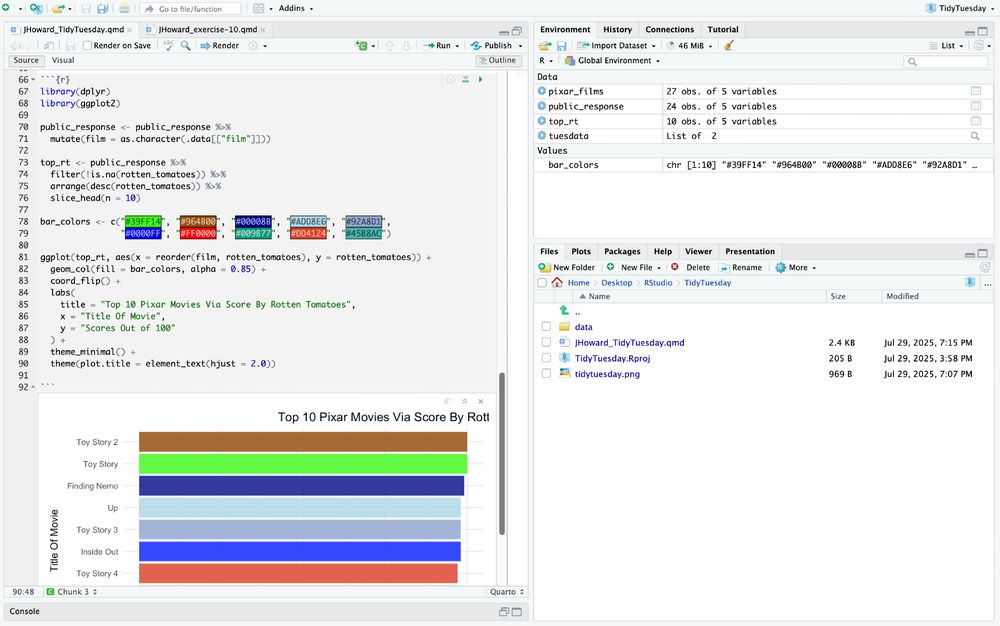Click the Desktop breadcrumb link
1000x626 pixels.
click(x=617, y=282)
